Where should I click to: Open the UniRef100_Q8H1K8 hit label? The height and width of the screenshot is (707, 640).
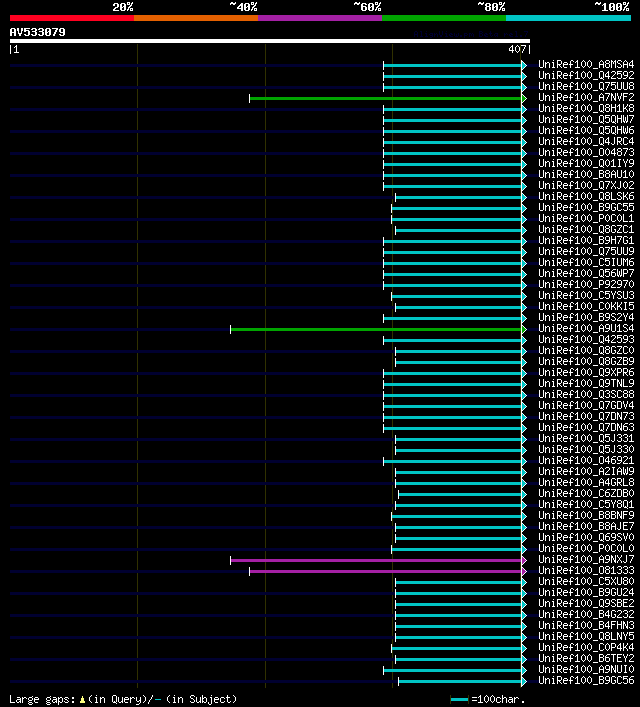[x=586, y=108]
